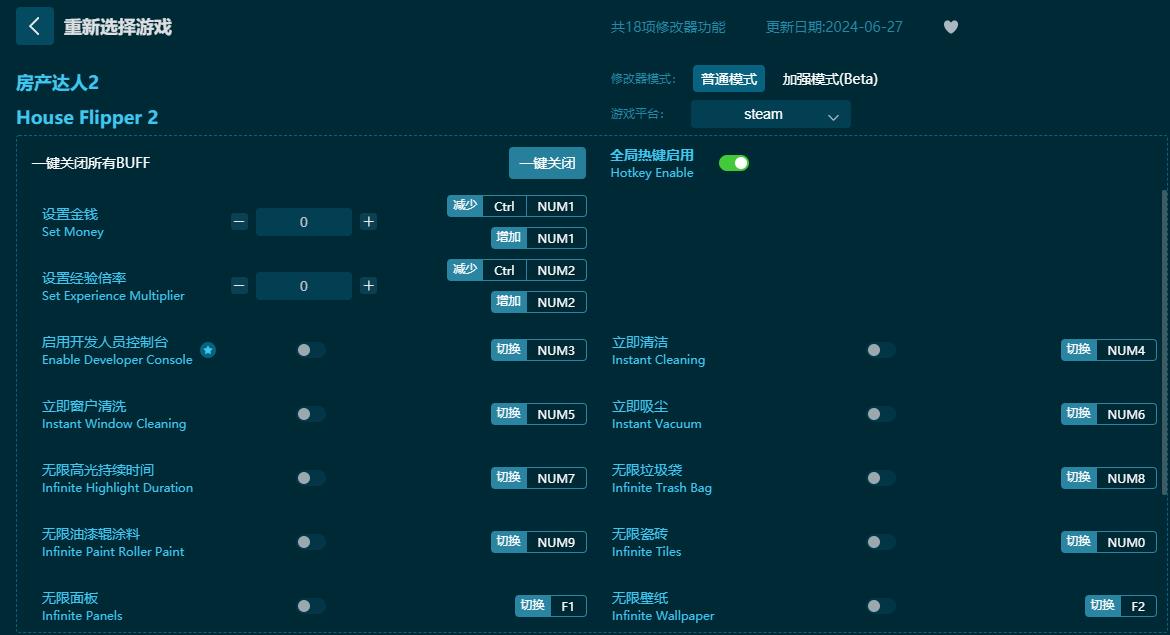Enable Instant Vacuum toggle

tap(880, 414)
